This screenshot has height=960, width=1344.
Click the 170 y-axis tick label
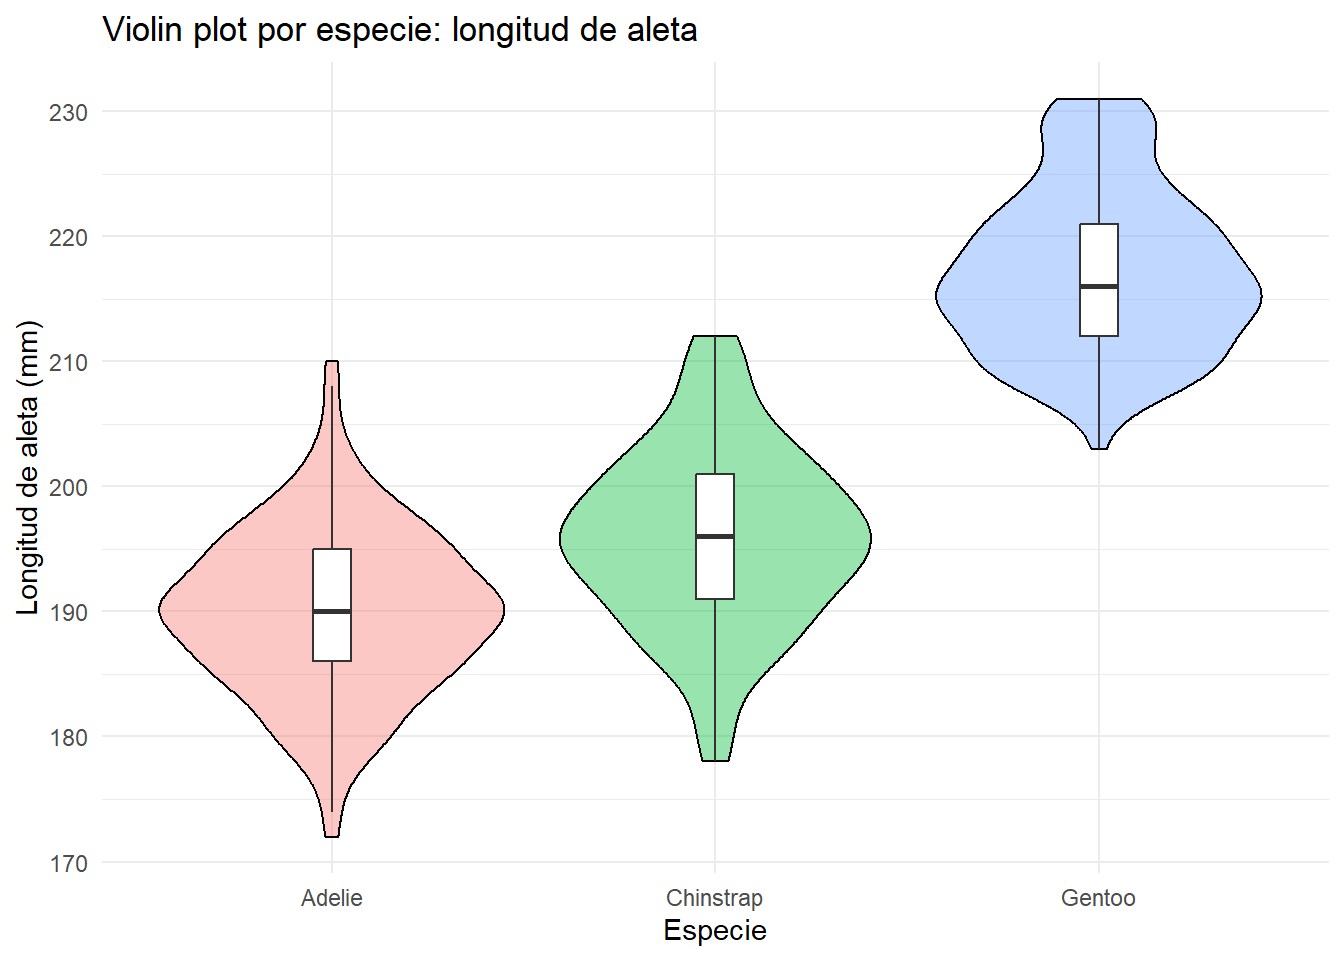68,863
